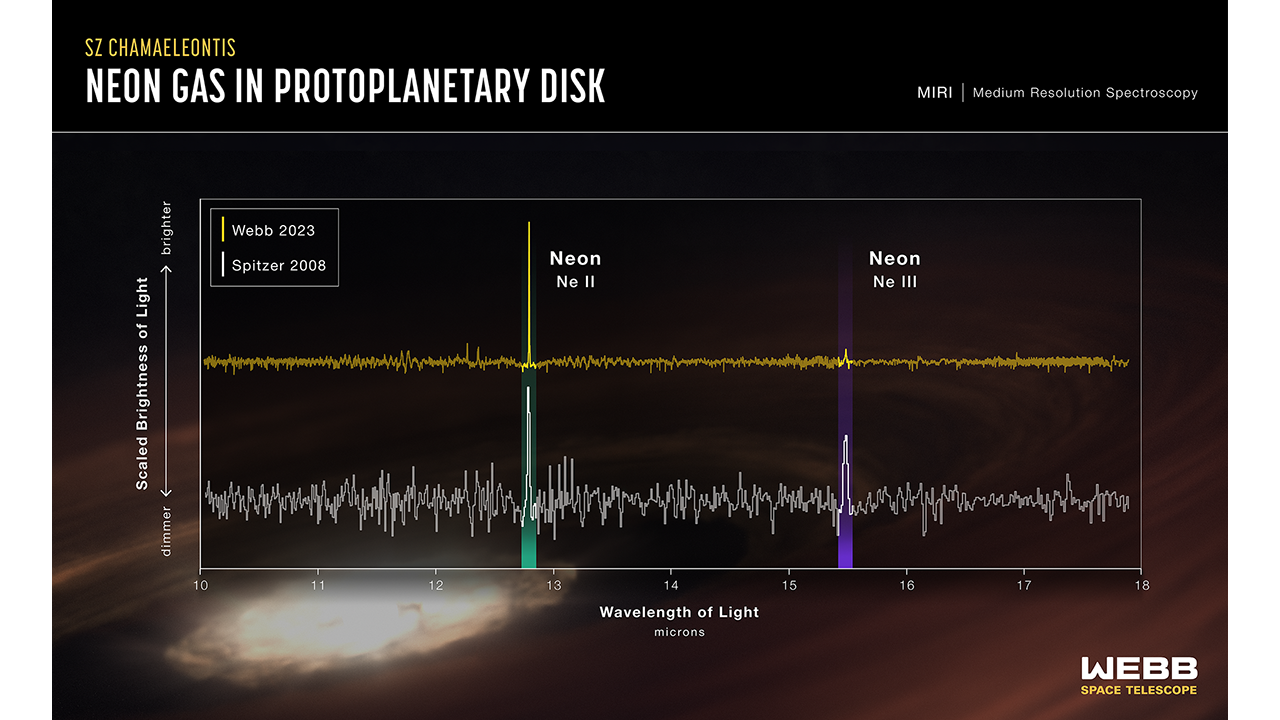Click the Neon Gas in Protoplanetary Disk heading
This screenshot has height=720, width=1280.
pos(346,87)
